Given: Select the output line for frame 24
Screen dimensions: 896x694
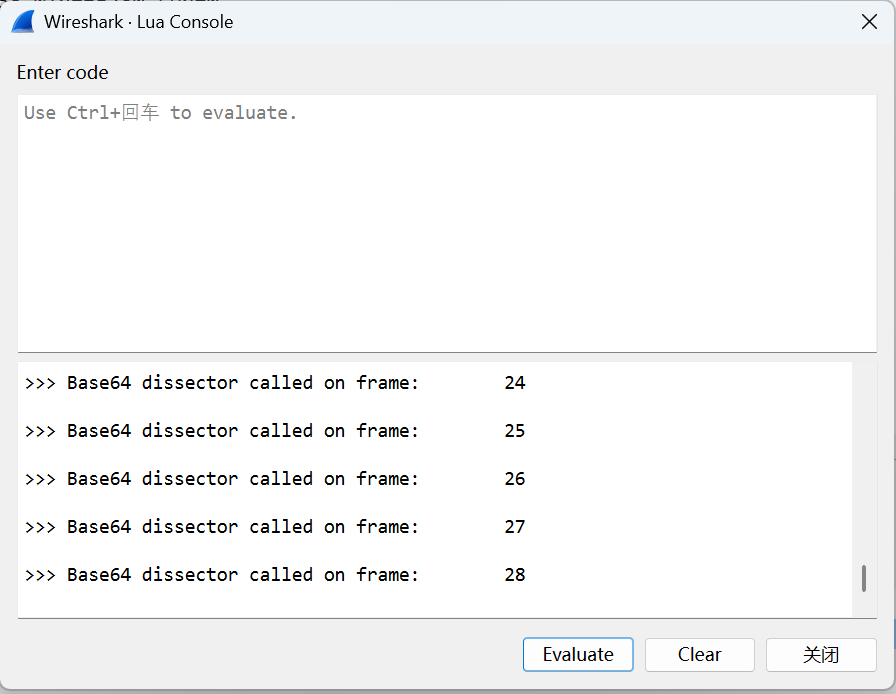Looking at the screenshot, I should [x=275, y=382].
